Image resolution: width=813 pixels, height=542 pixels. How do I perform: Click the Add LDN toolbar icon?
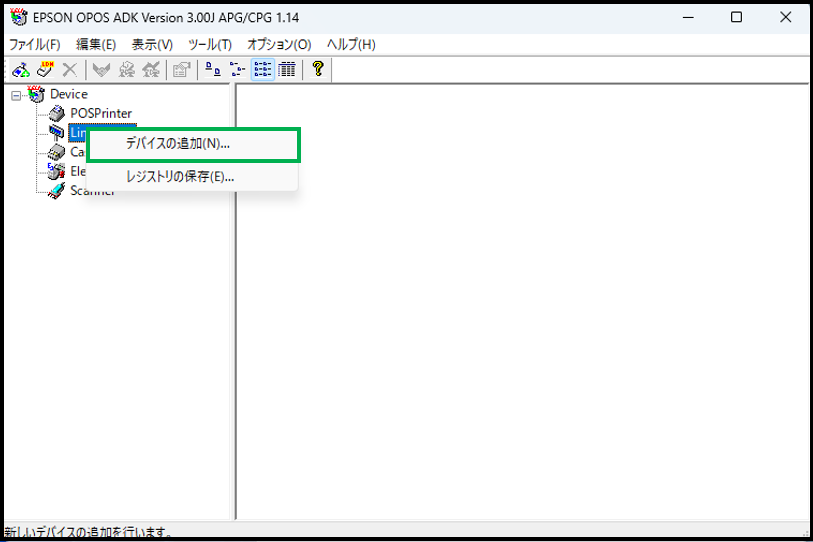pos(45,69)
